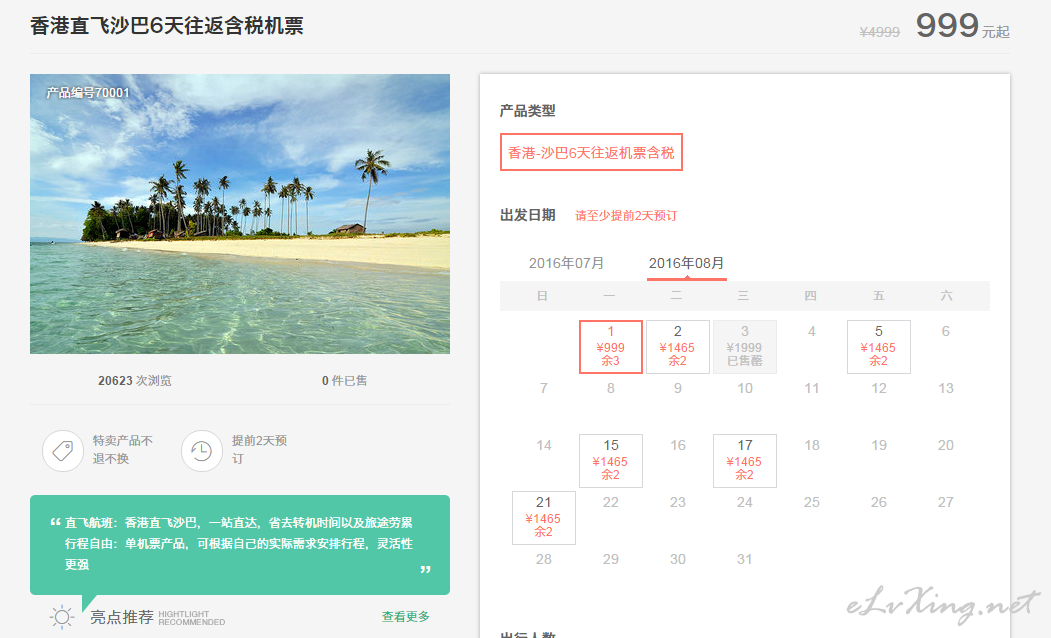Click the 亮点推荐 heading
The height and width of the screenshot is (638, 1051).
coord(122,617)
